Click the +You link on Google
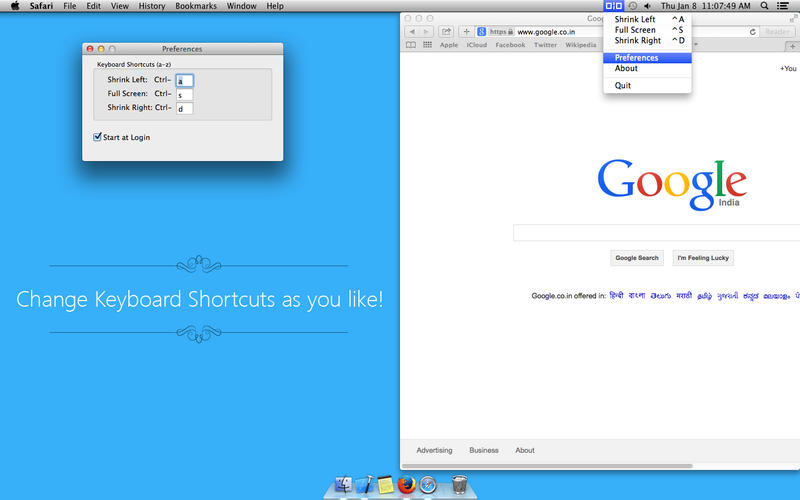The image size is (800, 500). 788,68
